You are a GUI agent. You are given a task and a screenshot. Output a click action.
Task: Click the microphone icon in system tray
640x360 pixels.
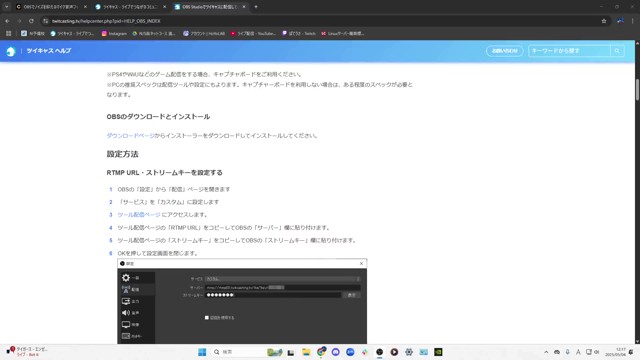568,352
